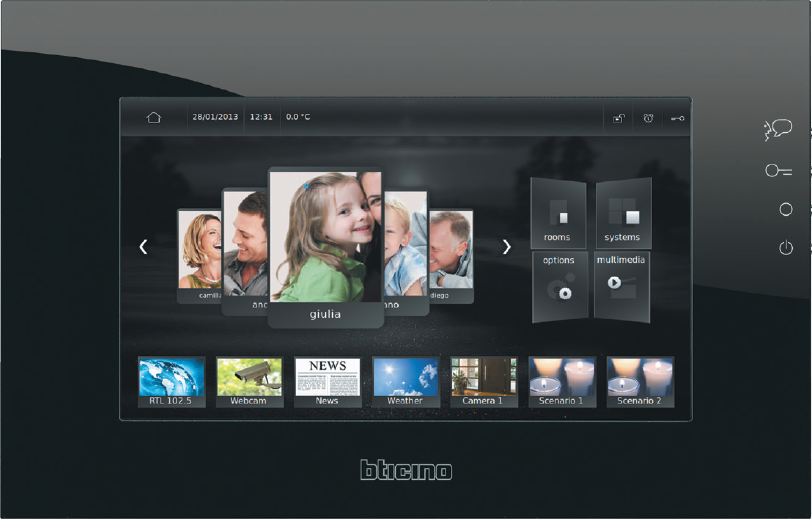Open the News shortcut
The width and height of the screenshot is (812, 519).
coord(327,382)
